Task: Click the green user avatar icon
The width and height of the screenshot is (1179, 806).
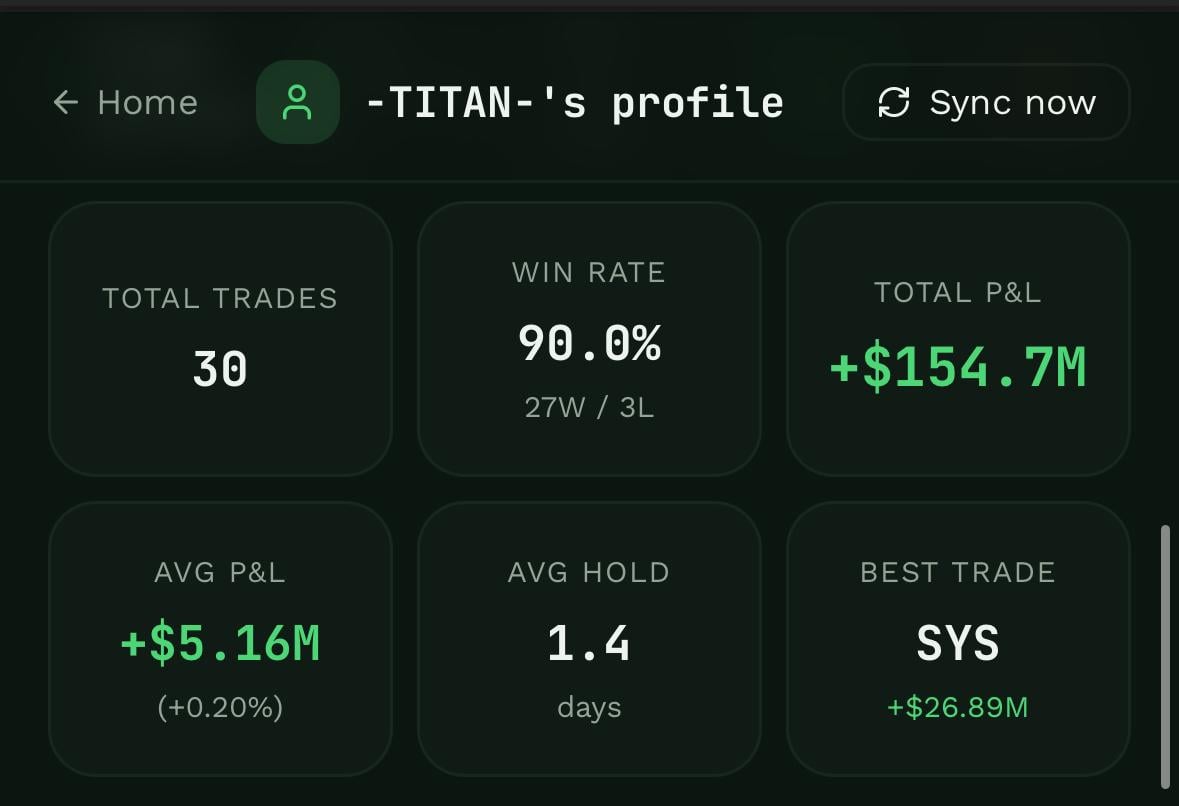Action: click(298, 102)
